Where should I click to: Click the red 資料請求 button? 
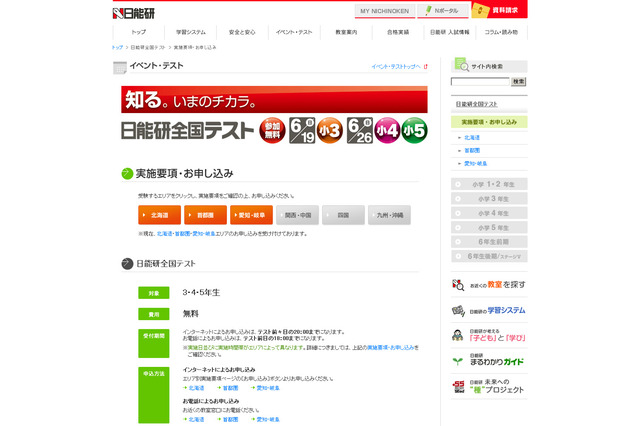(499, 10)
